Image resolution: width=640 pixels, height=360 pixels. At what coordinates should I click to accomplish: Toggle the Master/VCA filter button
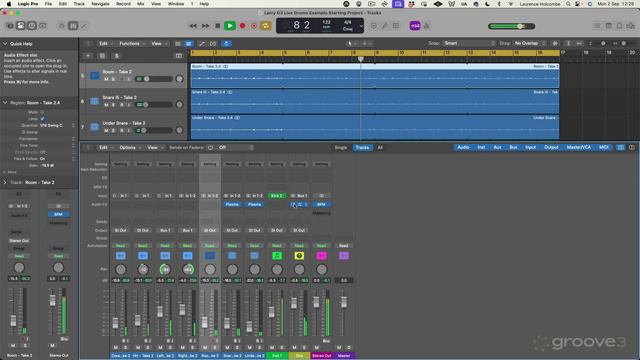tap(579, 147)
